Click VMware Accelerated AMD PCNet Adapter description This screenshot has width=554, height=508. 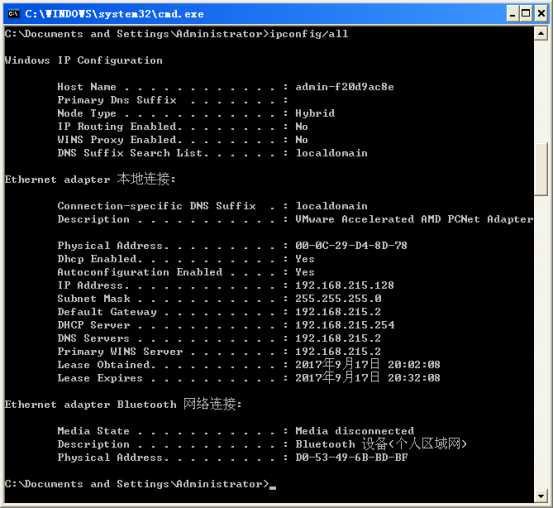(414, 219)
